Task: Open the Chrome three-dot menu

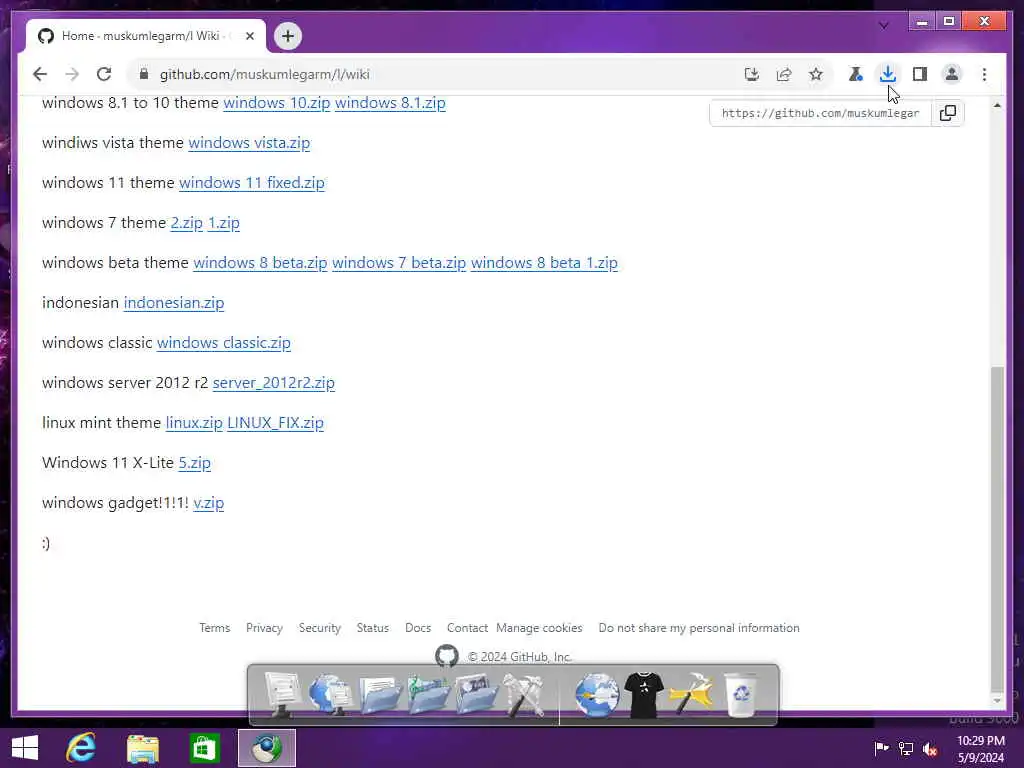Action: click(x=984, y=74)
